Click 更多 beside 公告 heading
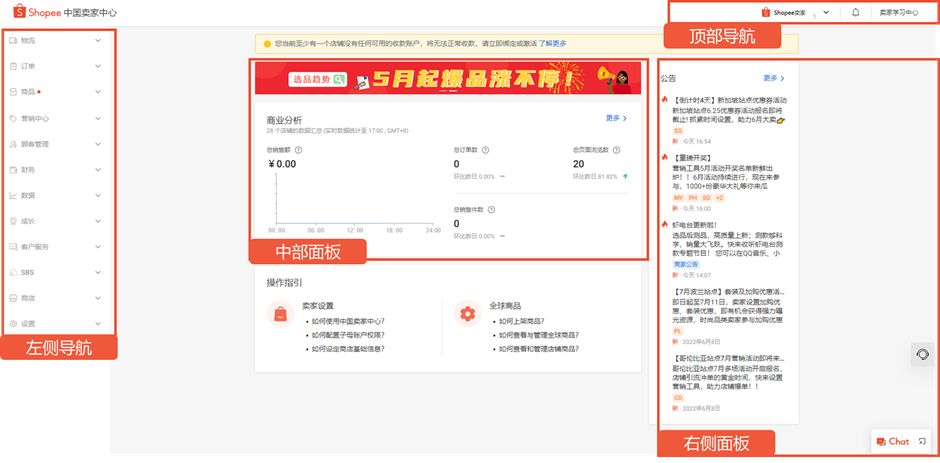 [x=774, y=78]
